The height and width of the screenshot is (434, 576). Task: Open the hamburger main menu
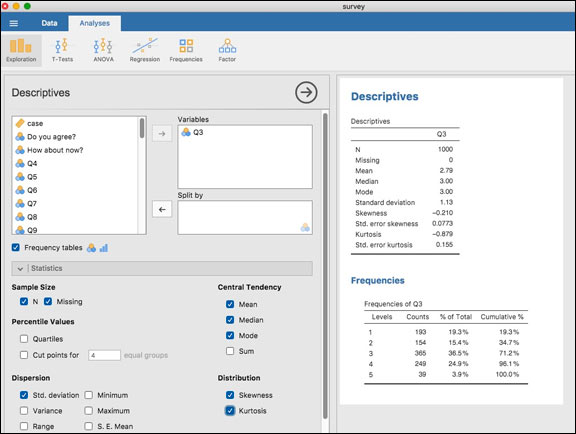point(14,23)
